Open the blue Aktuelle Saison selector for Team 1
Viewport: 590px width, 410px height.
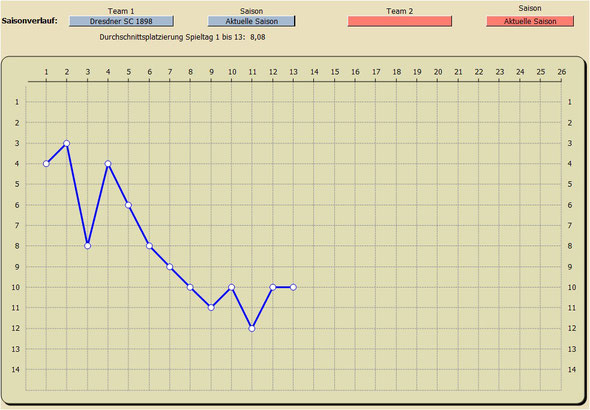(251, 21)
